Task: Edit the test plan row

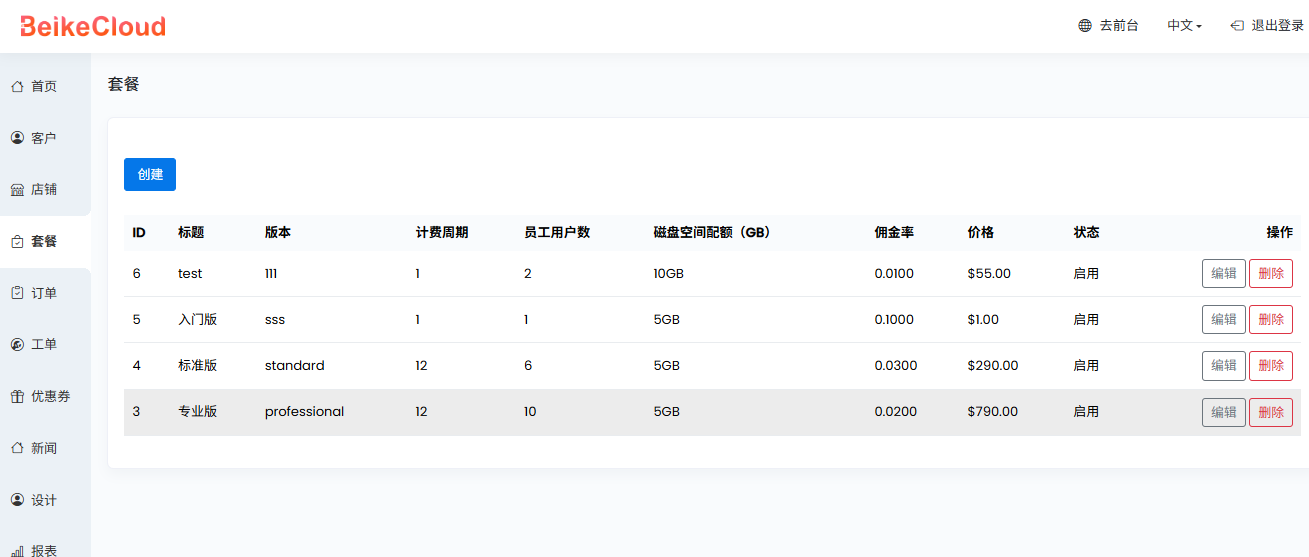Action: pyautogui.click(x=1224, y=273)
